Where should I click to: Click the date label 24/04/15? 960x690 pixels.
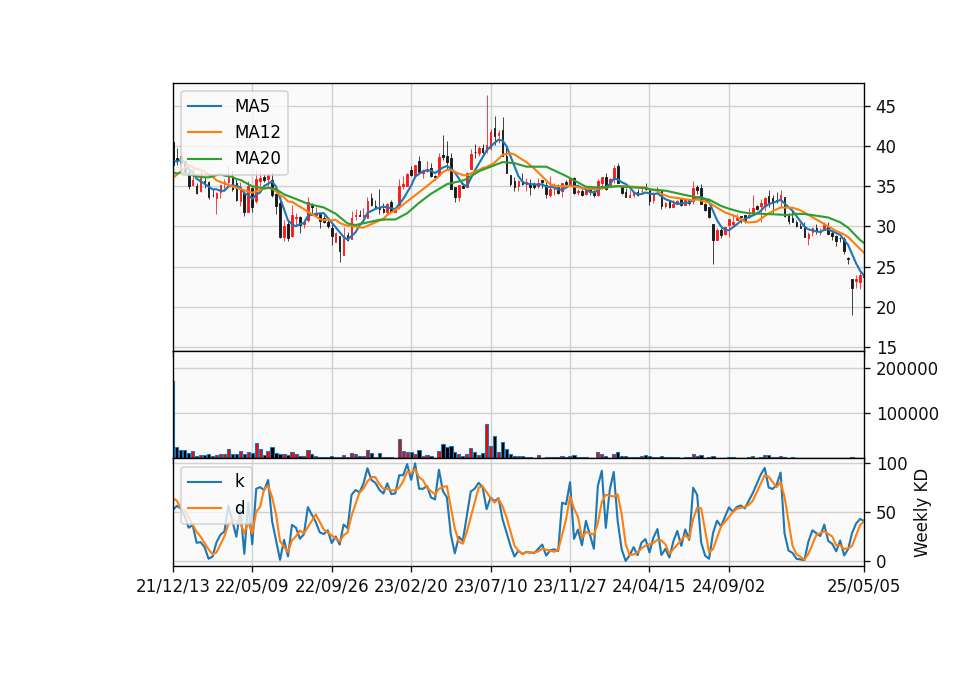(x=649, y=586)
